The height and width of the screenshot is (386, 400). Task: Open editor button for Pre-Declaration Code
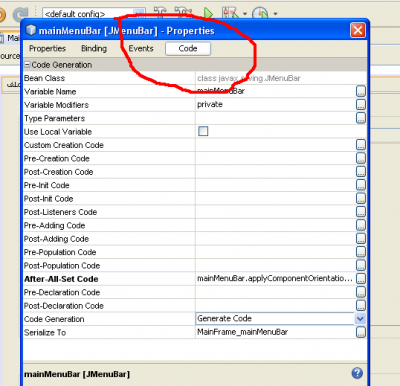click(361, 292)
